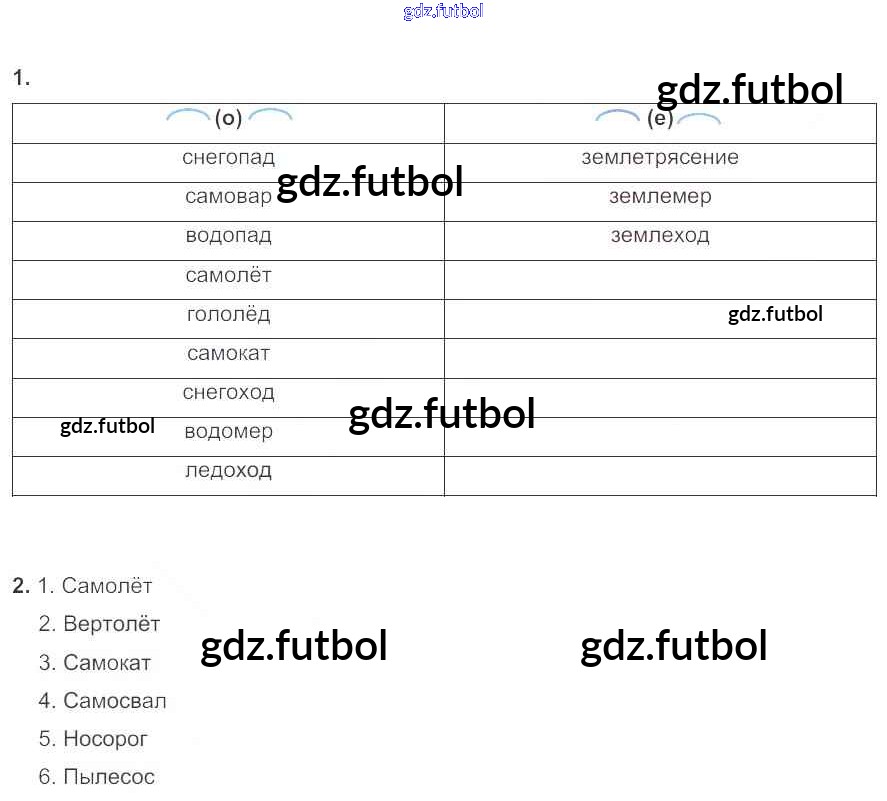Select list item 4 Самосвал
Screen dimensions: 887x801
[x=102, y=701]
